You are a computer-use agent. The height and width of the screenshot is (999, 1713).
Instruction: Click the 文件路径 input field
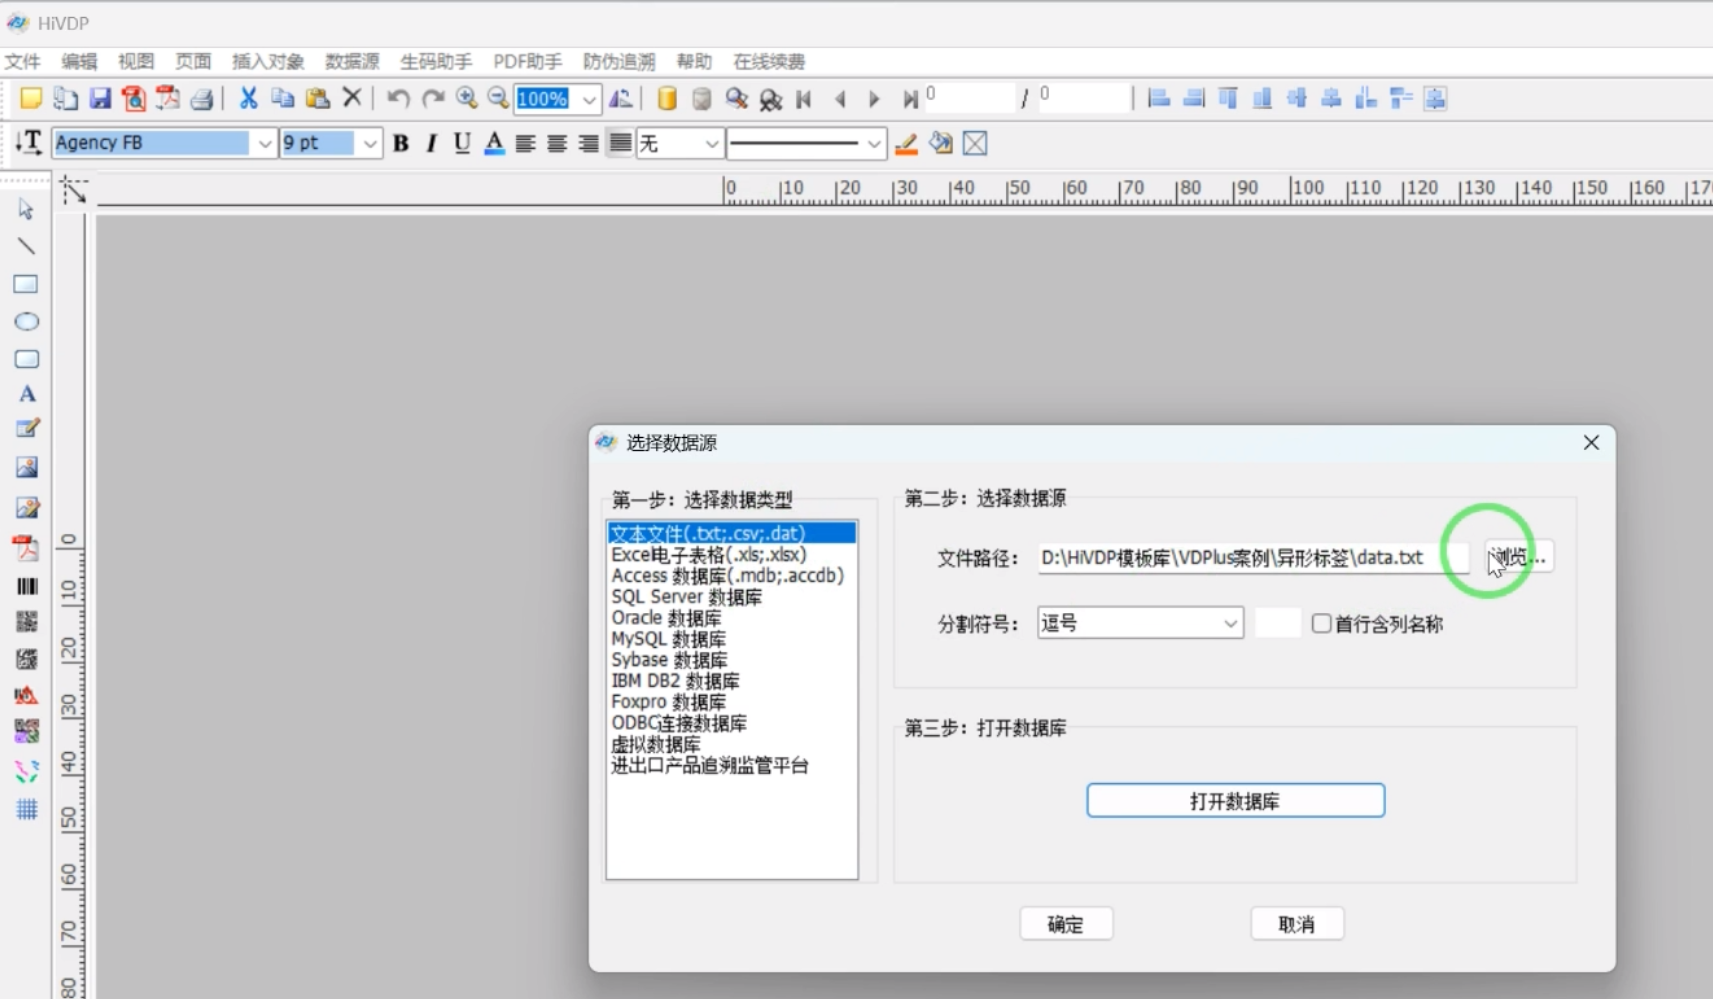pos(1253,557)
